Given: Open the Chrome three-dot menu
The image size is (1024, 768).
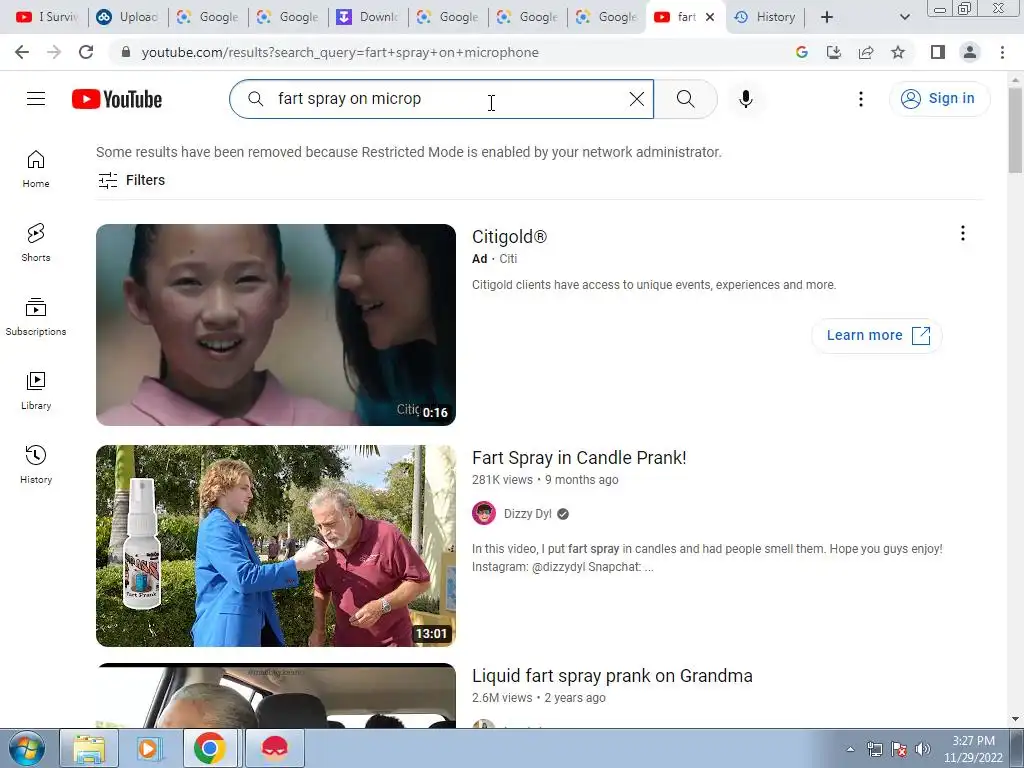Looking at the screenshot, I should click(1002, 52).
